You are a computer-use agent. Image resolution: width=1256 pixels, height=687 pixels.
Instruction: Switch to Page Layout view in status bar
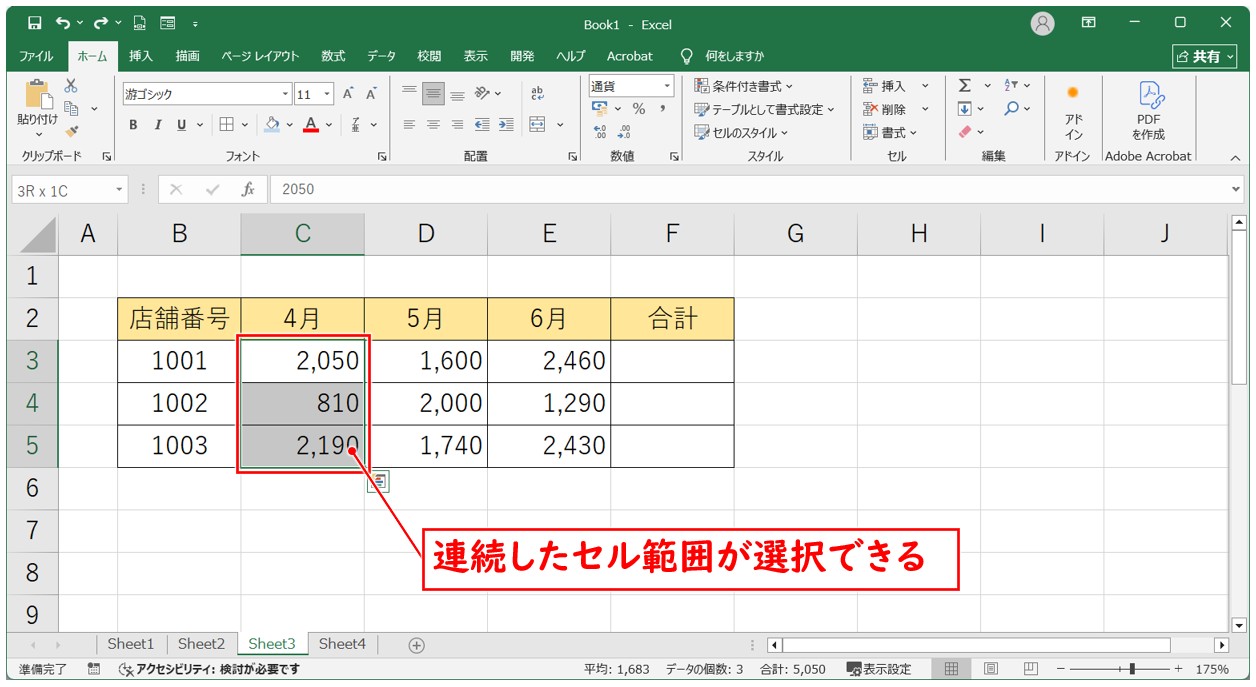click(x=990, y=669)
